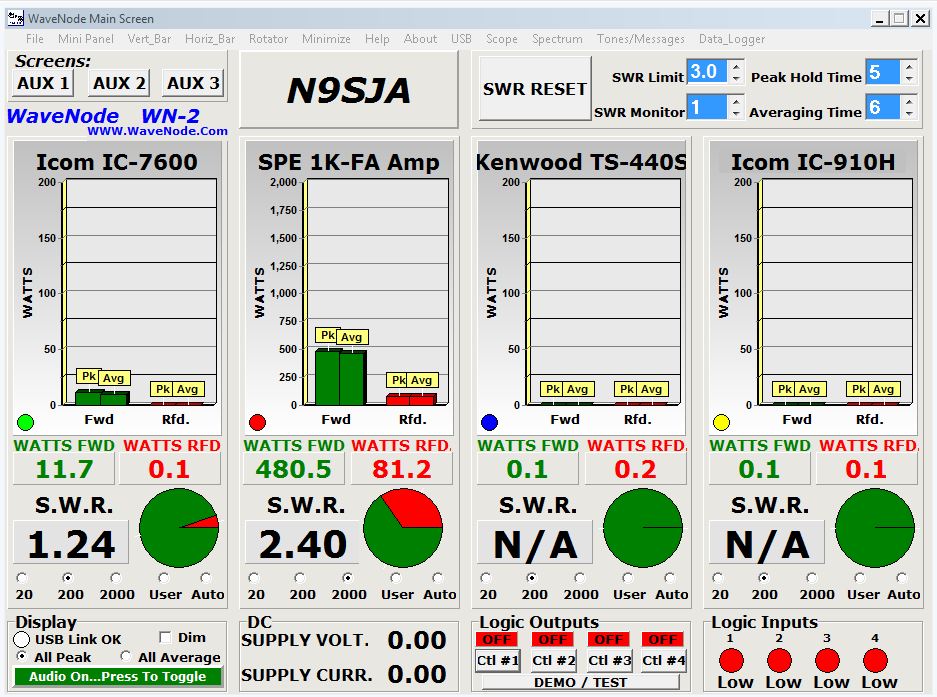
Task: Select the All Average radio option
Action: pos(126,657)
